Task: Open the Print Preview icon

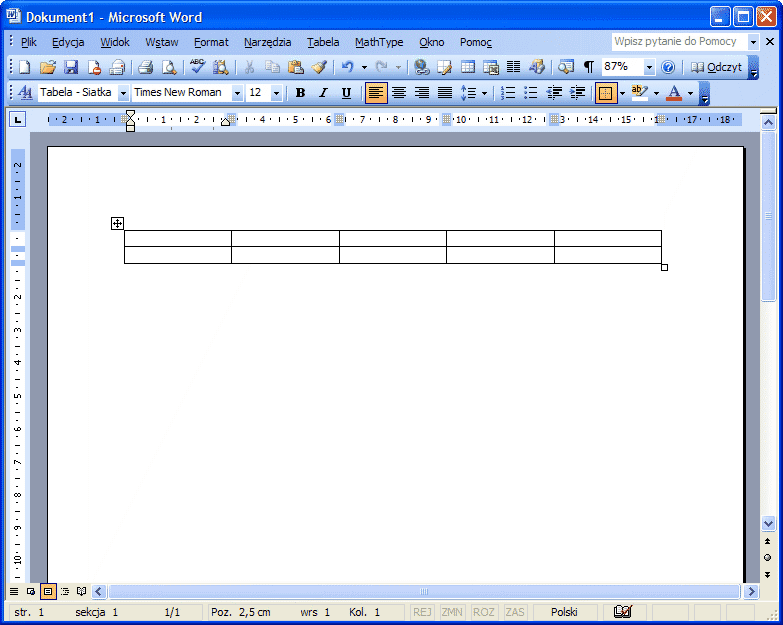Action: coord(169,67)
